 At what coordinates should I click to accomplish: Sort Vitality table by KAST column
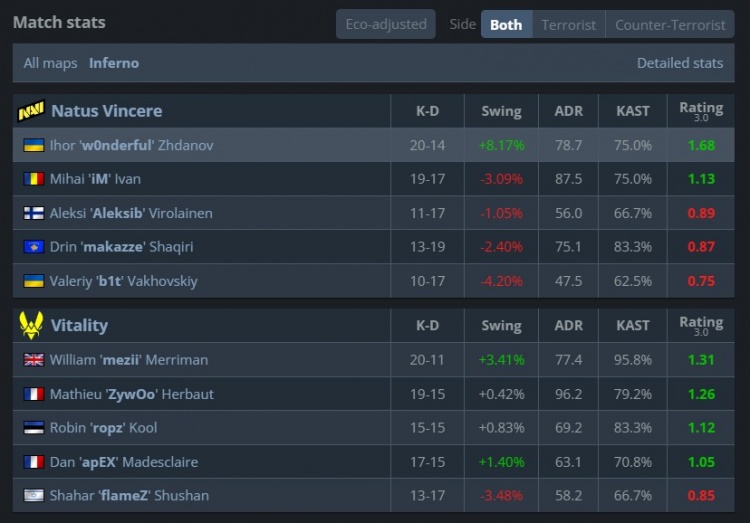(633, 325)
